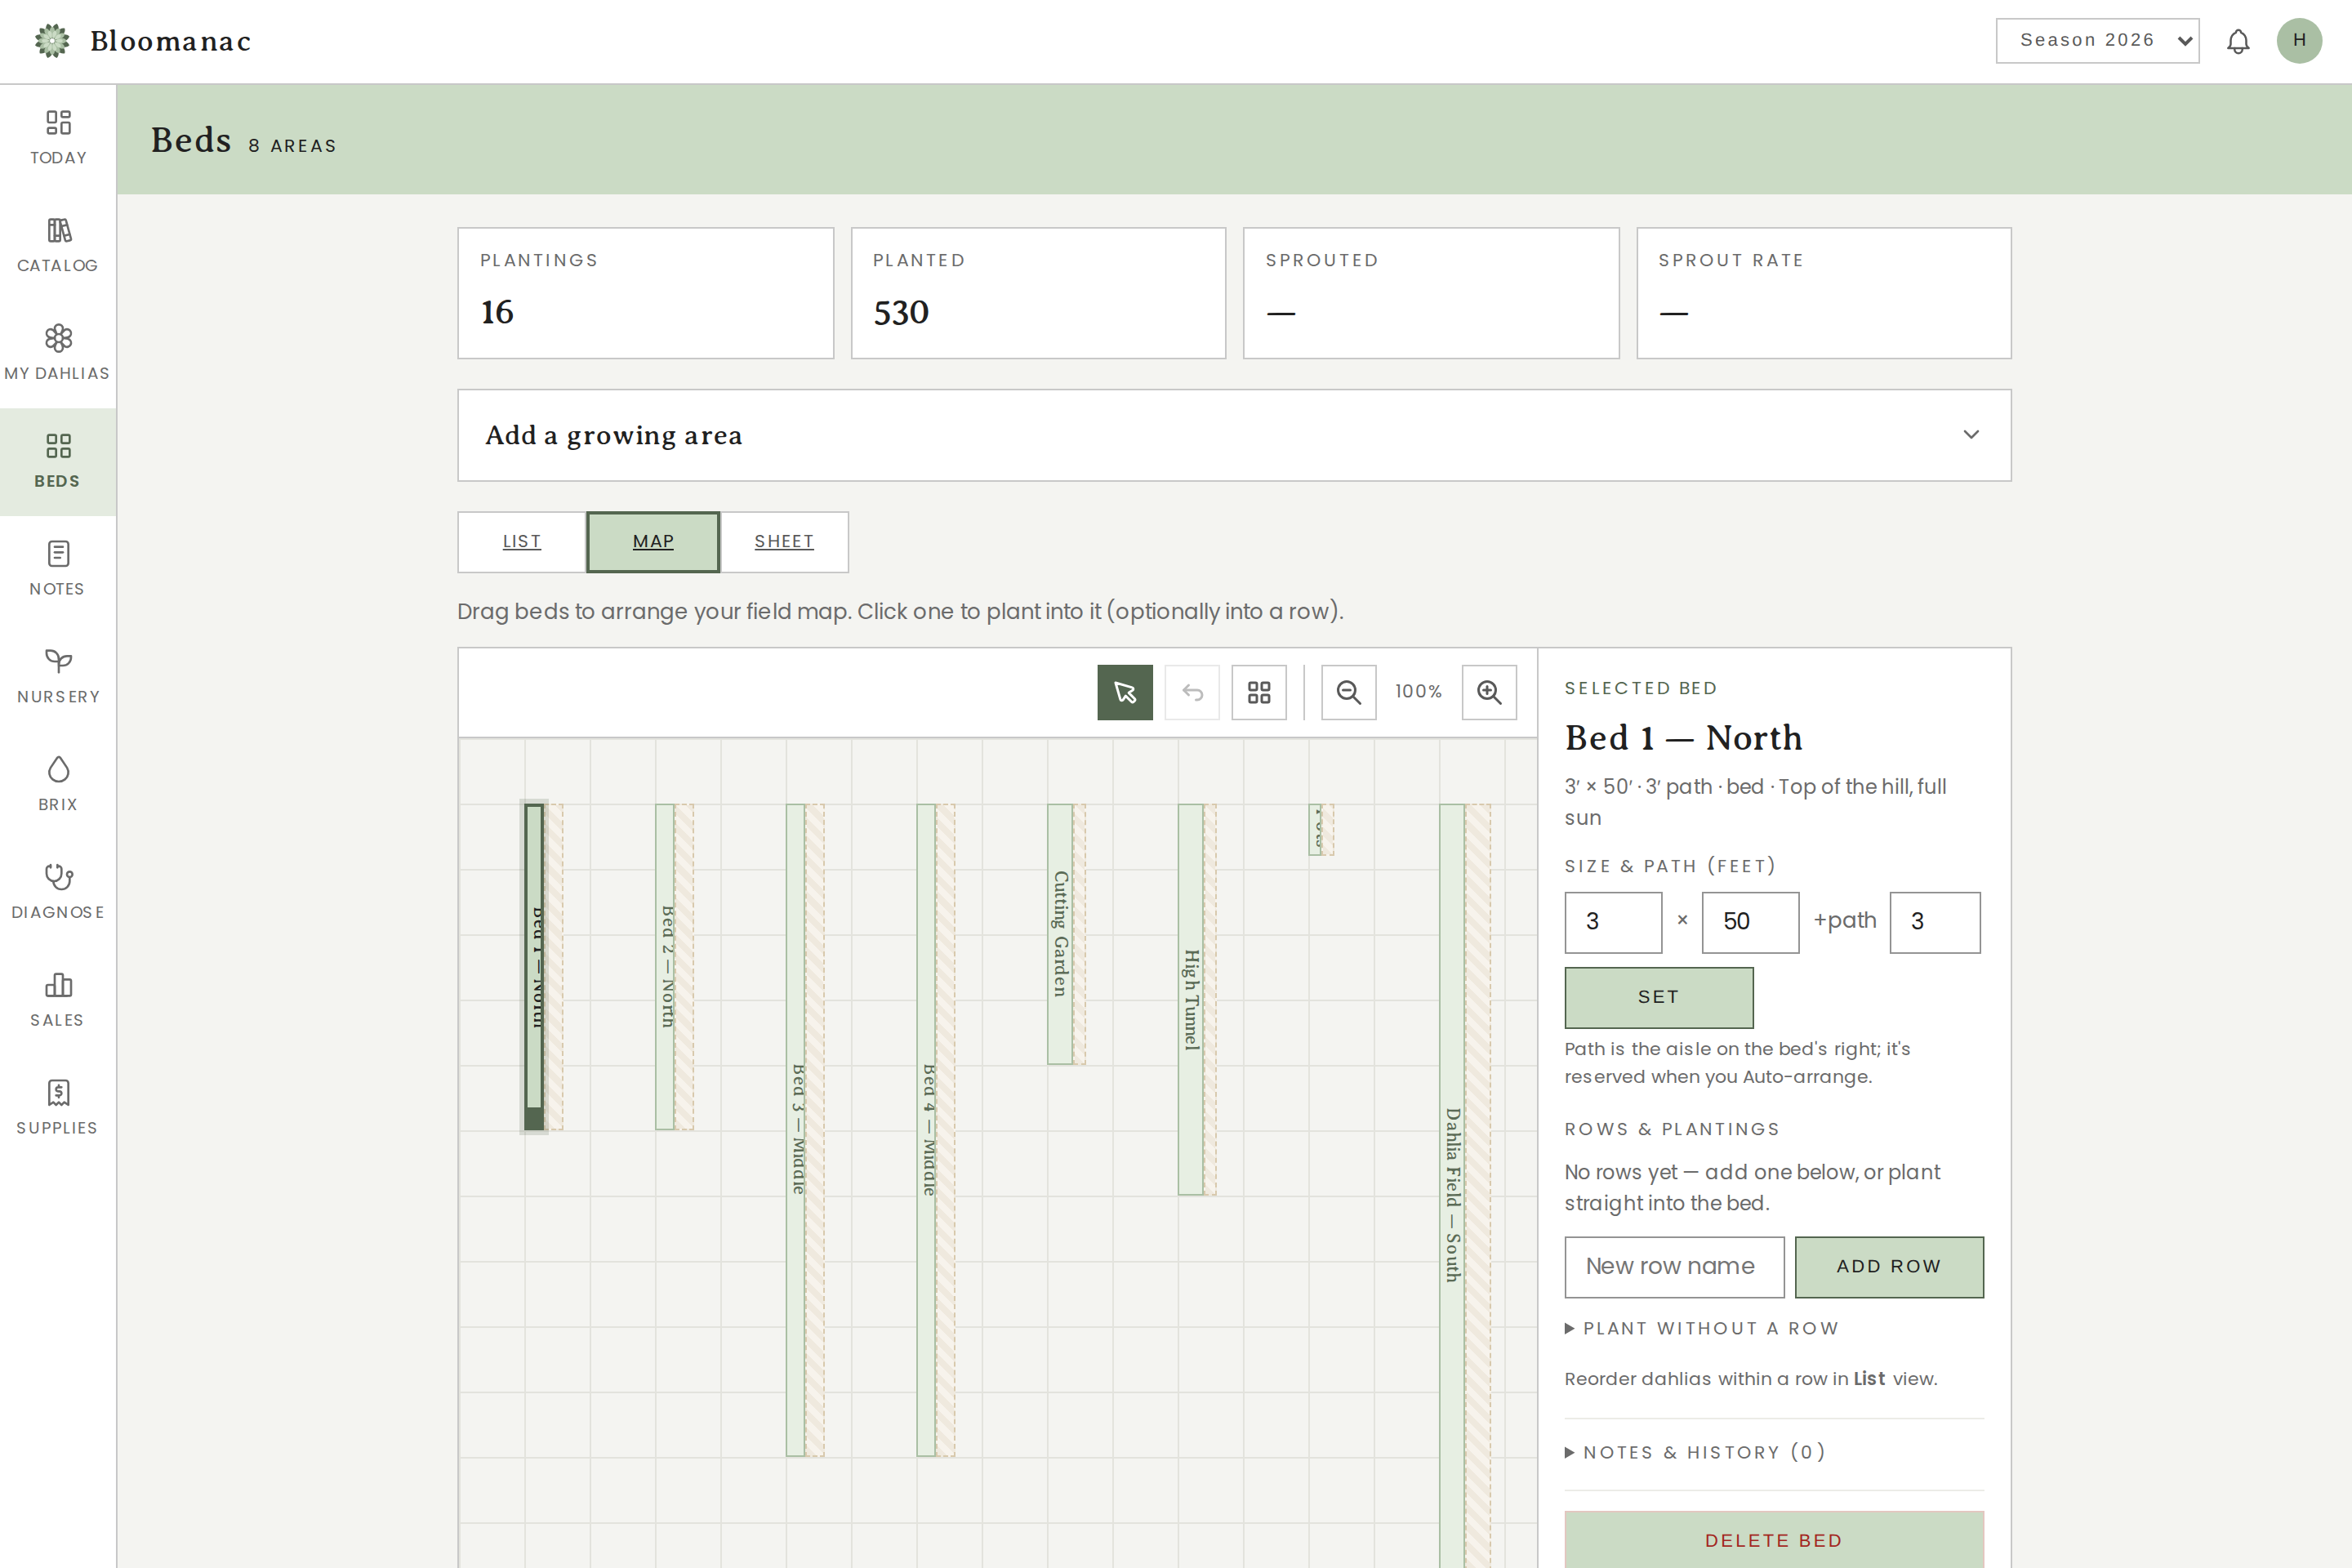Select Bed 1 — North on map
The height and width of the screenshot is (1568, 2352).
click(535, 967)
